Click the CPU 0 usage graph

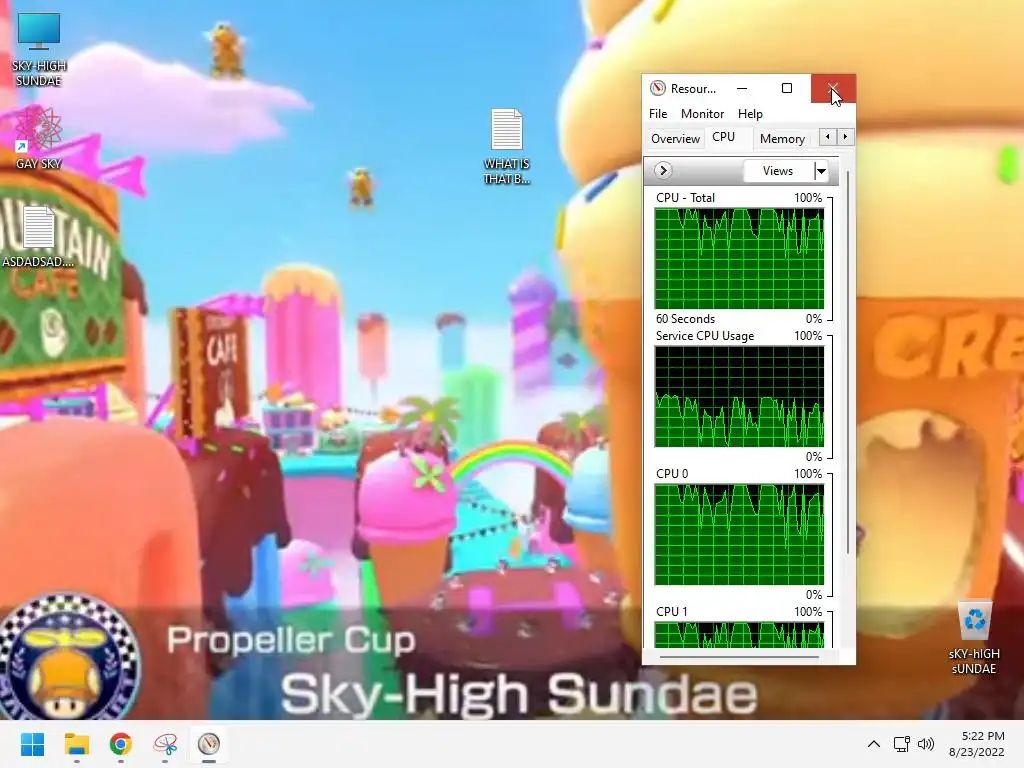739,534
